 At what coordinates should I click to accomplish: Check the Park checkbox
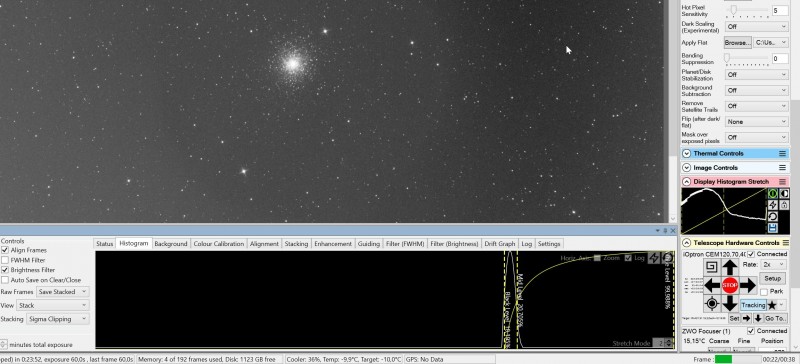pyautogui.click(x=764, y=292)
